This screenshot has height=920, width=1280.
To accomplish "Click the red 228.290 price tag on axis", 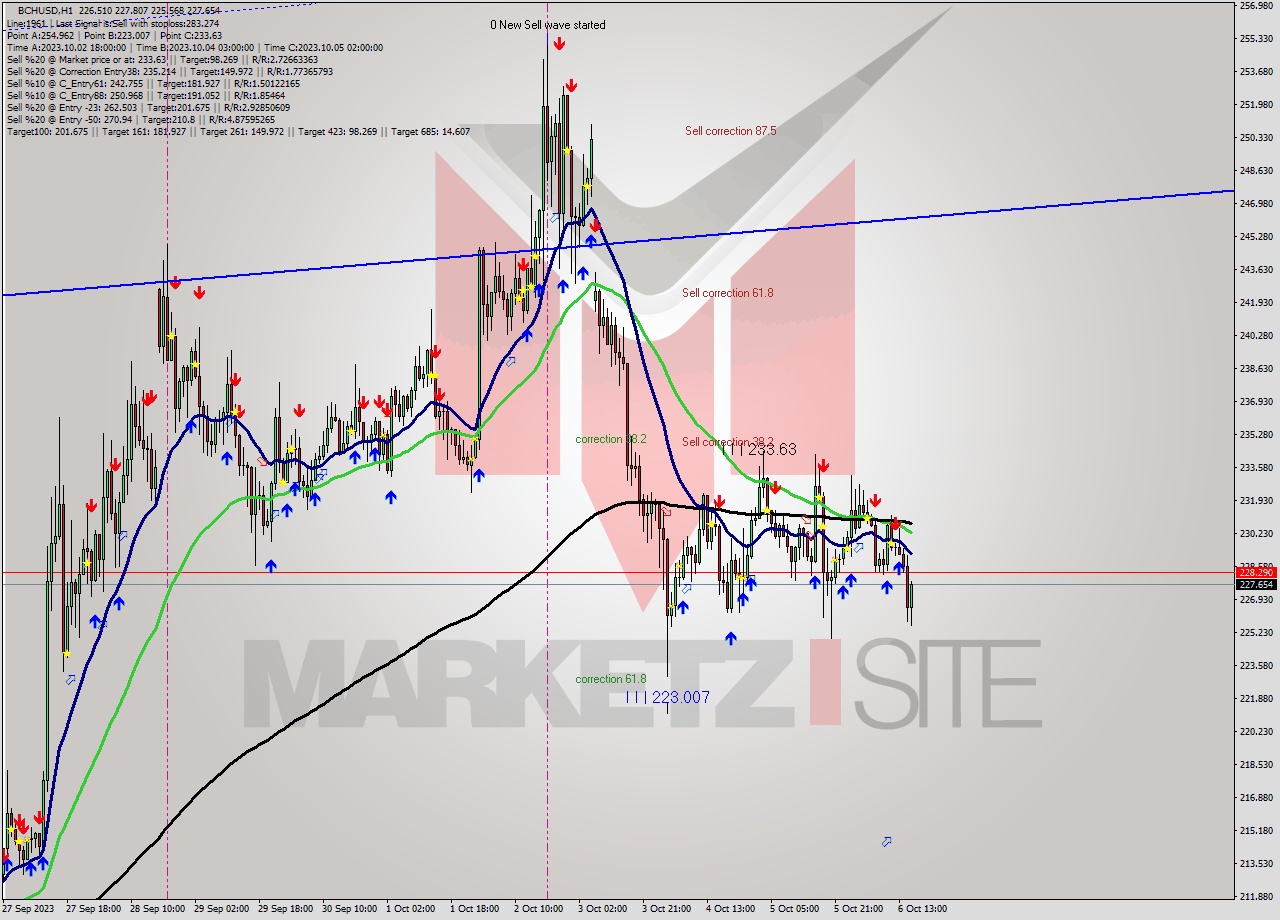I will click(1256, 572).
